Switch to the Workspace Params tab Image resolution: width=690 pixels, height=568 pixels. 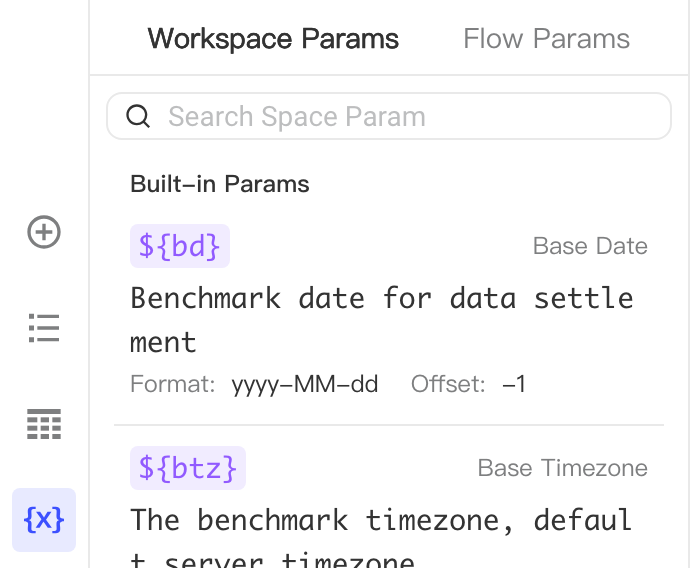tap(273, 39)
